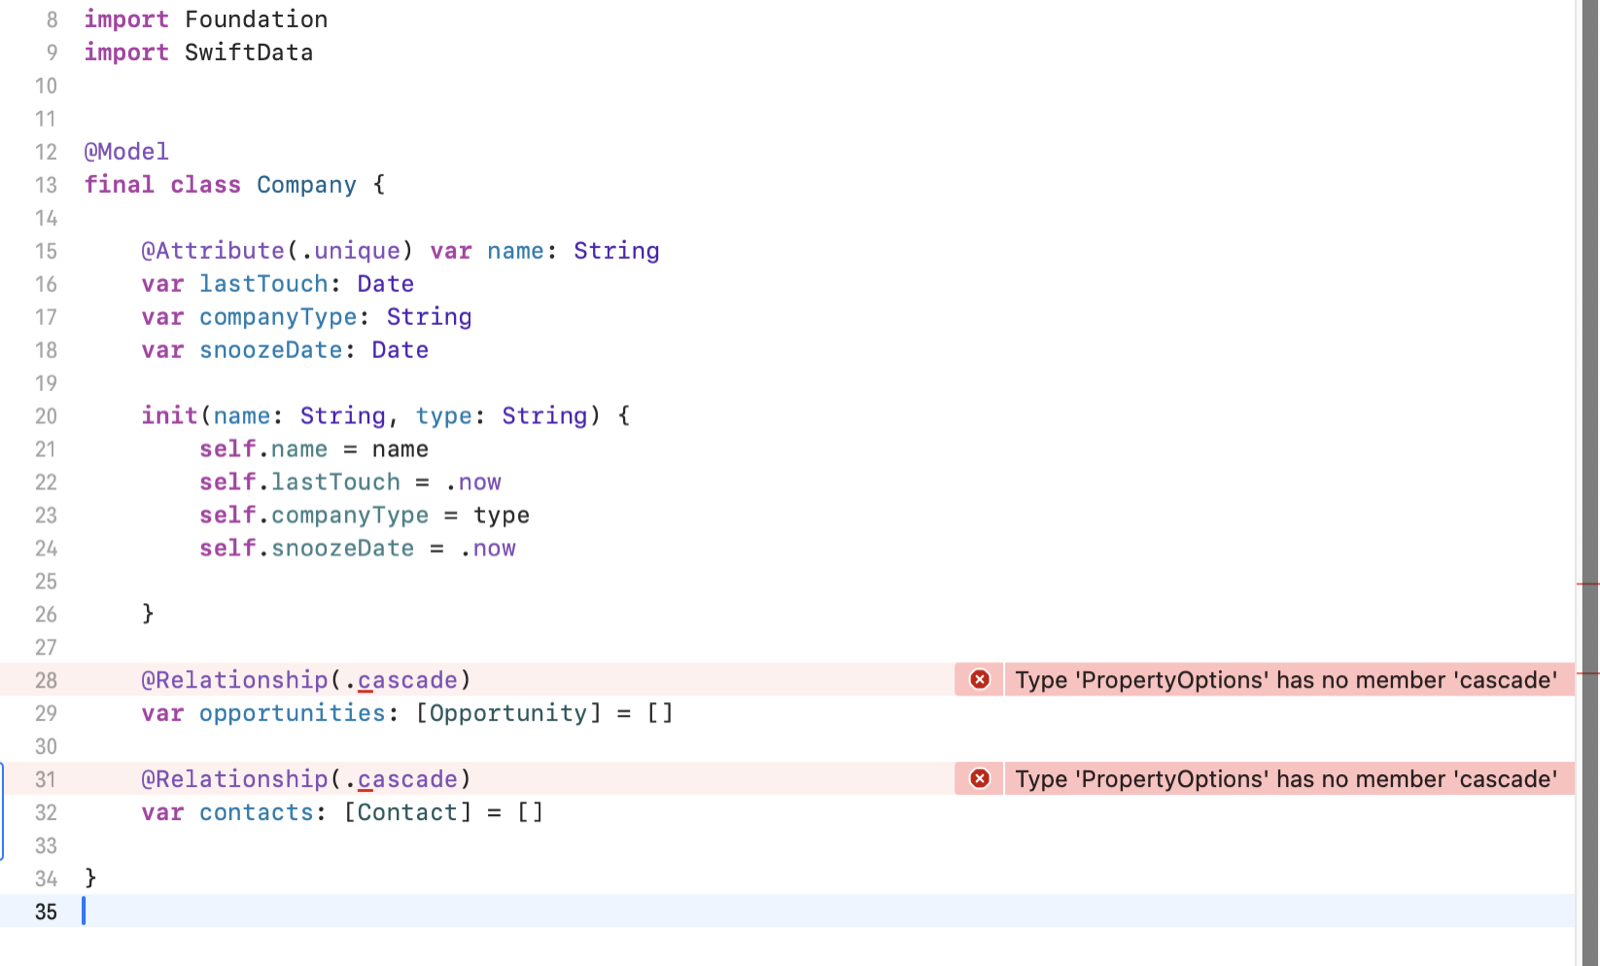Click '.cascade' on line 31
1600x966 pixels.
[x=401, y=779]
